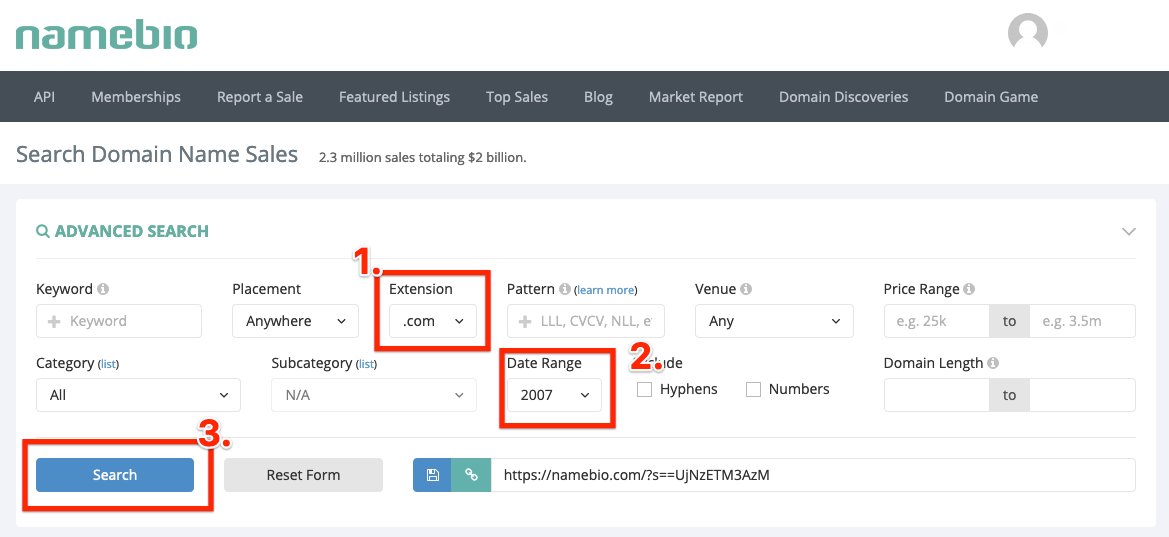Go to Memberships page
The width and height of the screenshot is (1169, 537).
point(136,97)
